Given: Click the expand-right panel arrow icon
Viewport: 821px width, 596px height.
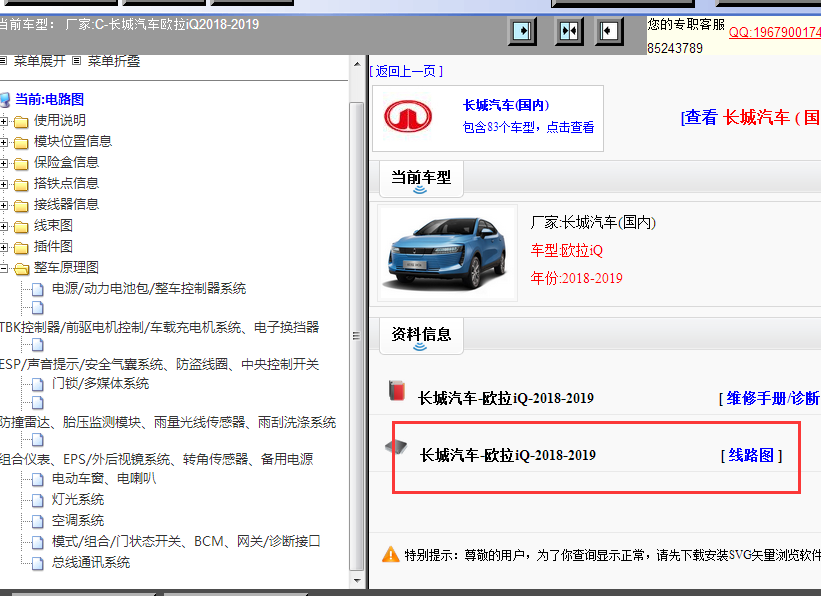Looking at the screenshot, I should (523, 31).
